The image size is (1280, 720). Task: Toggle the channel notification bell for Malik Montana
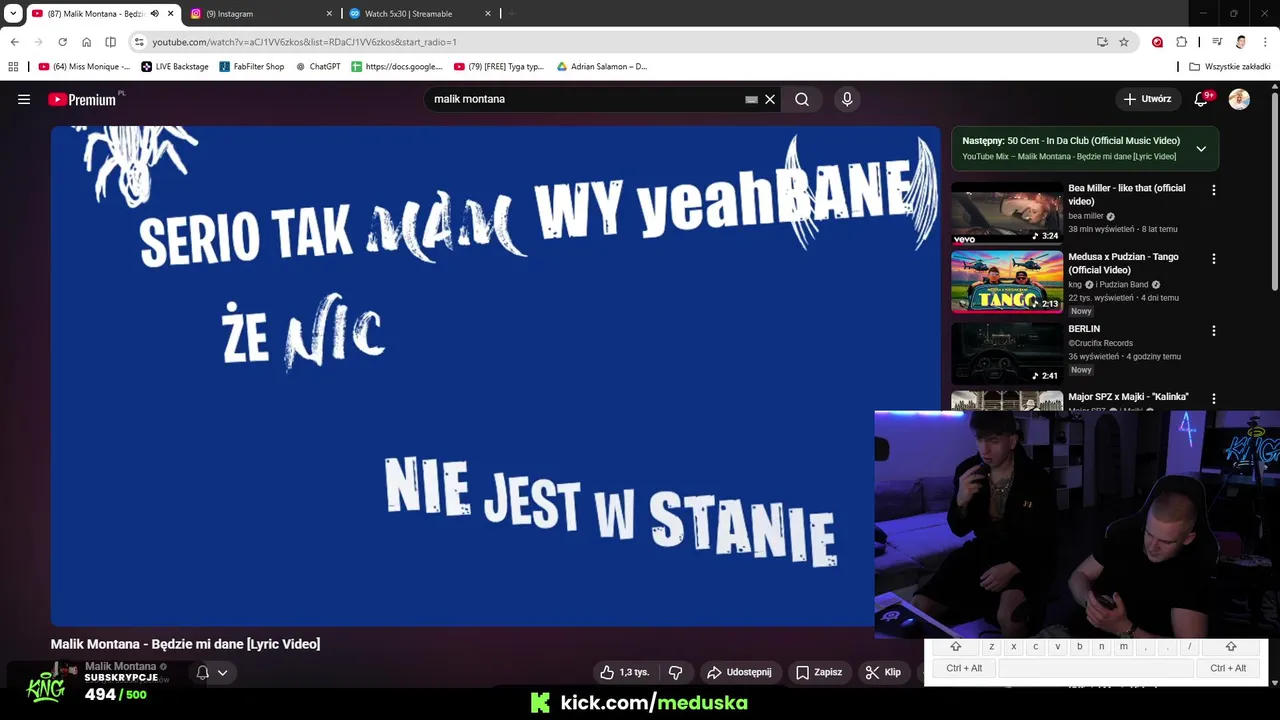[x=202, y=672]
